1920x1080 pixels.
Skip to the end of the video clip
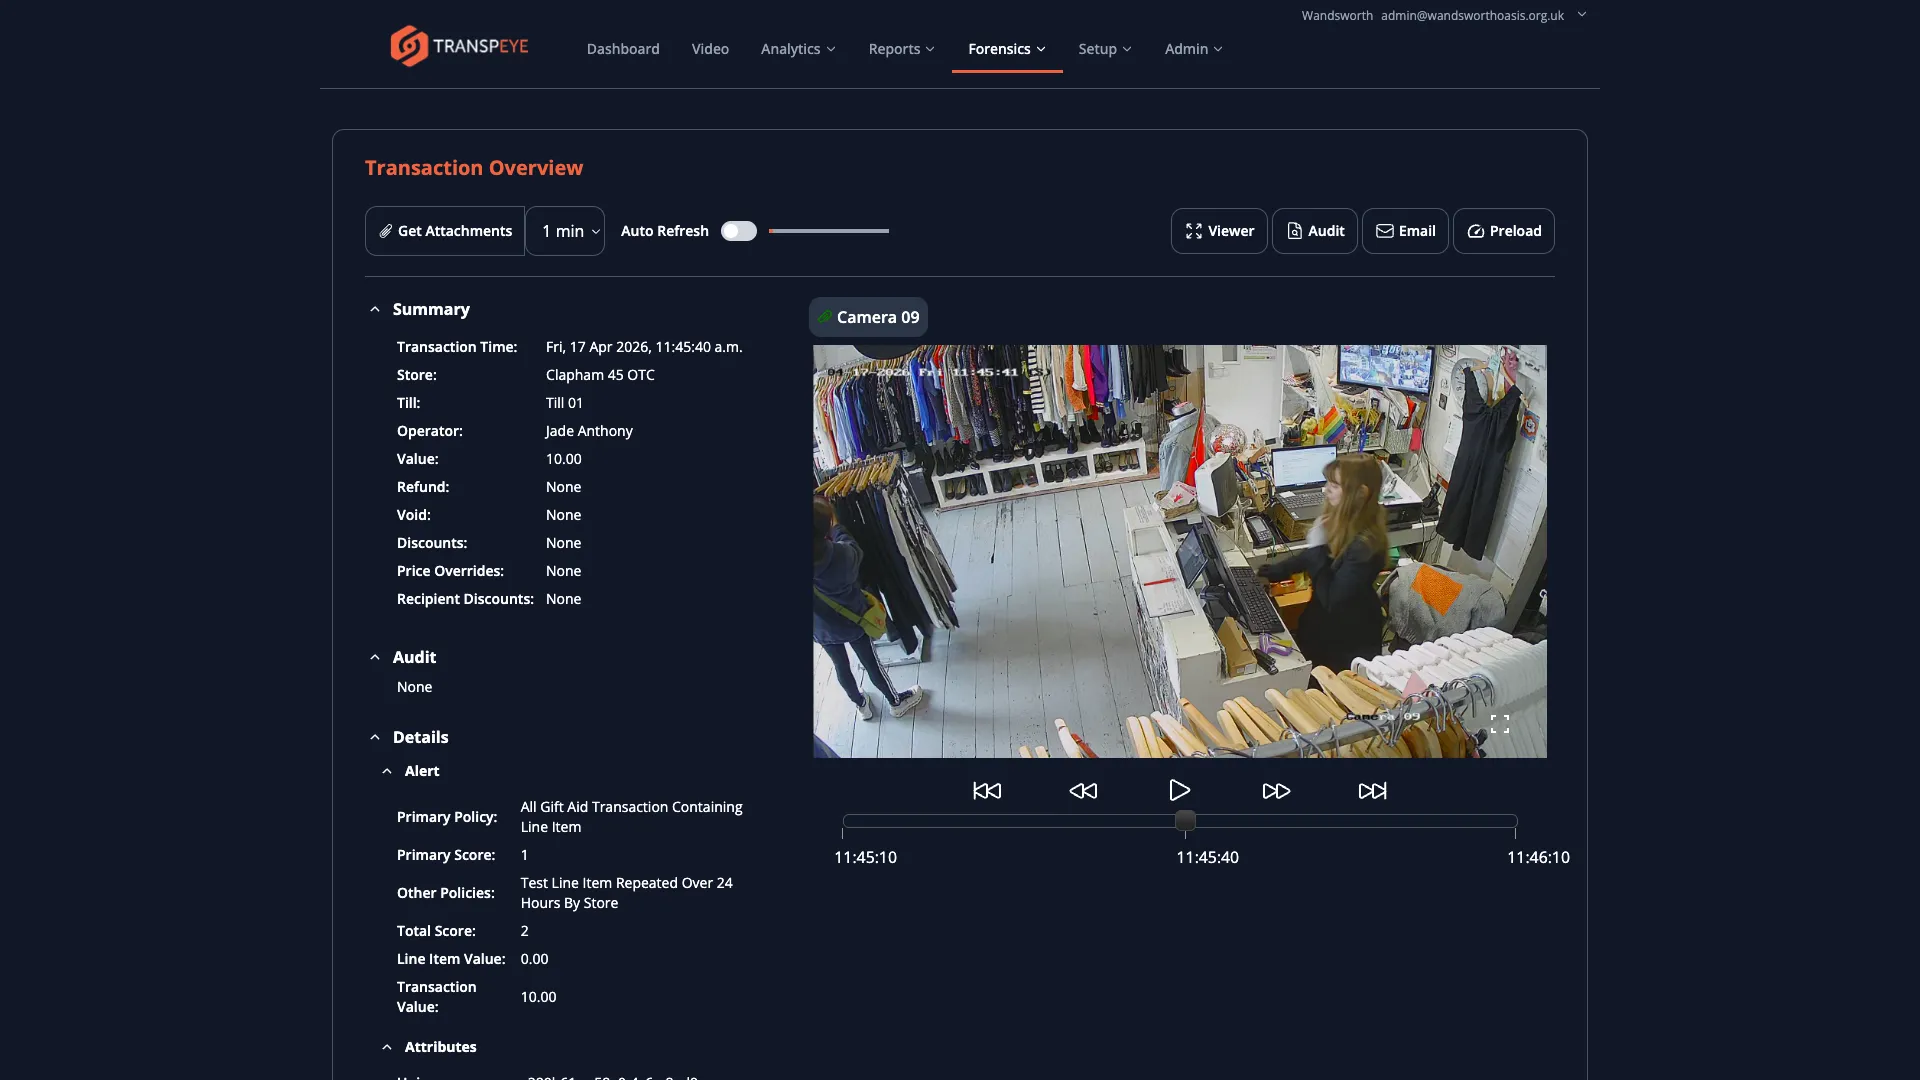(1371, 790)
